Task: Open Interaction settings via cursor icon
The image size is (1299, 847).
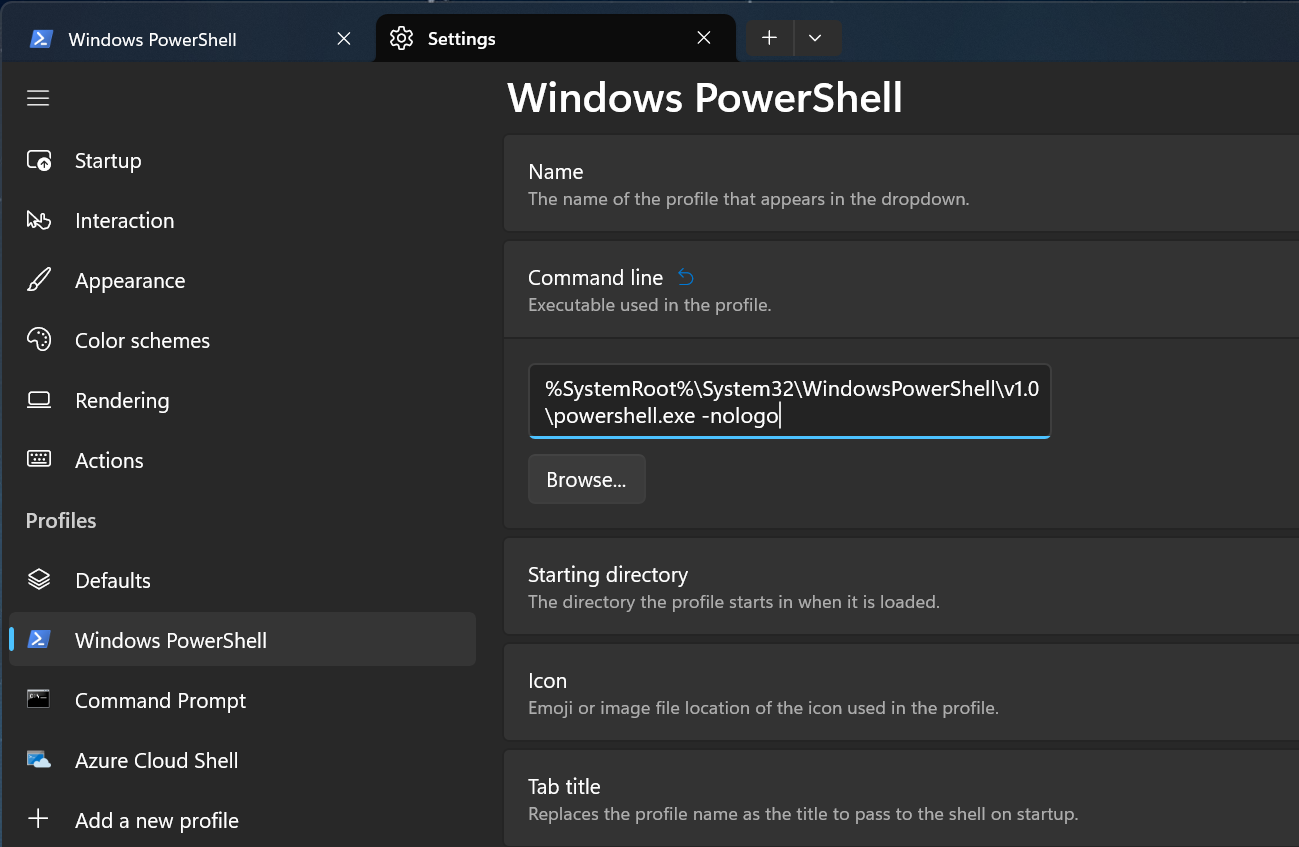Action: 38,220
